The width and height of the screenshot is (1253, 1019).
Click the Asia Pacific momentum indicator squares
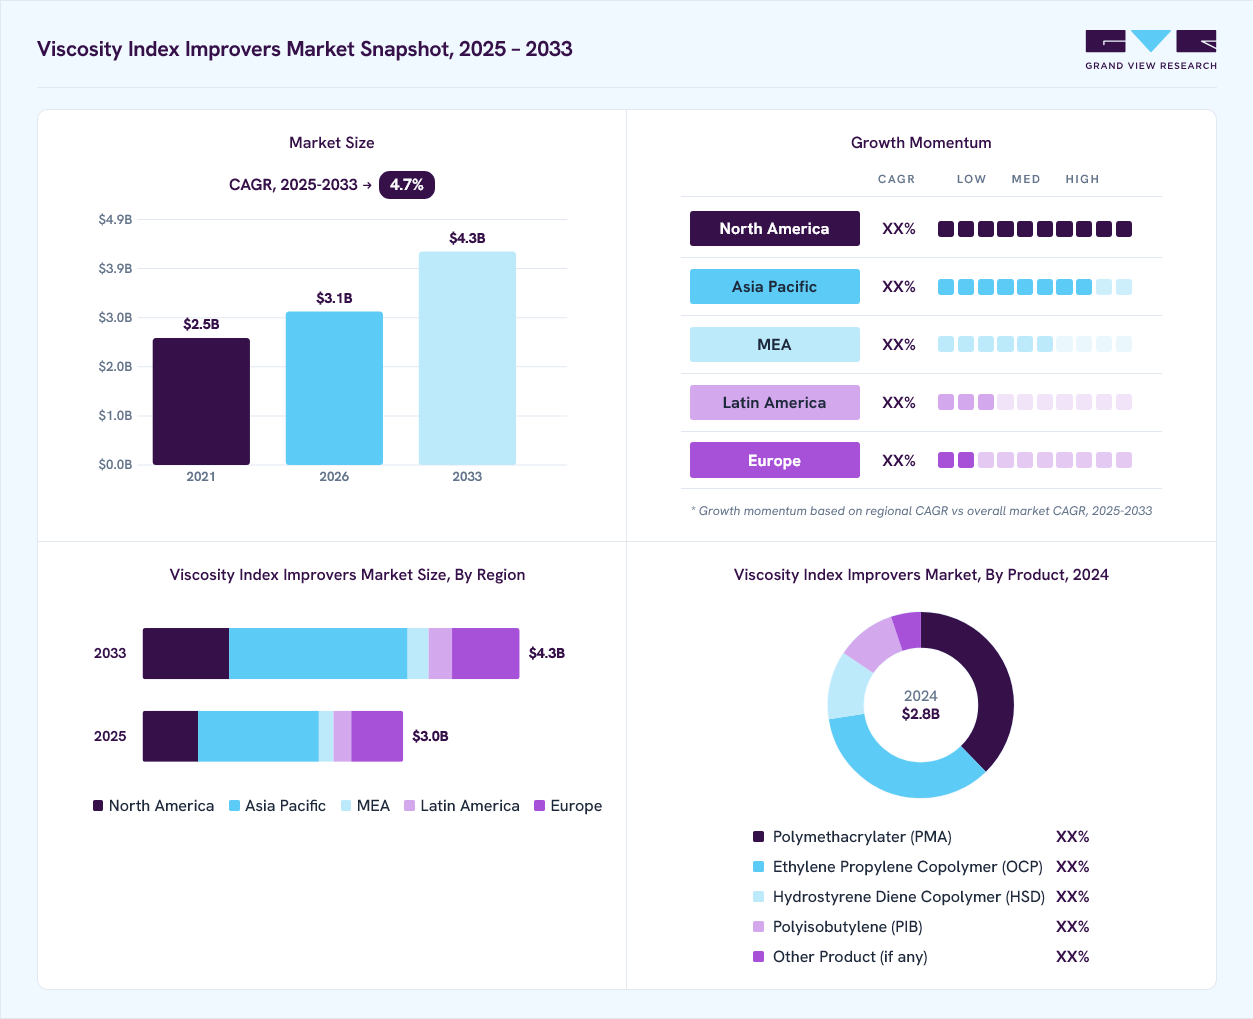1035,287
